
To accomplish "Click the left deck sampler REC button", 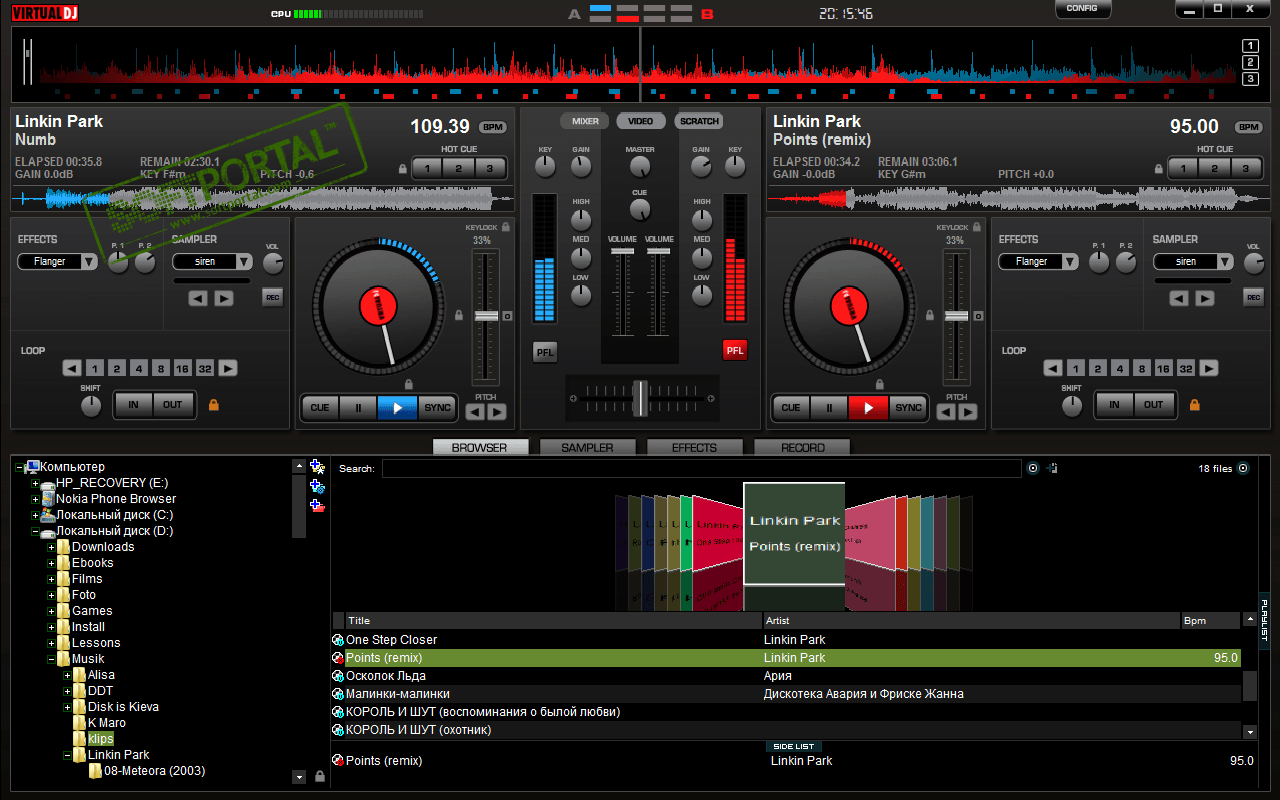I will 272,297.
